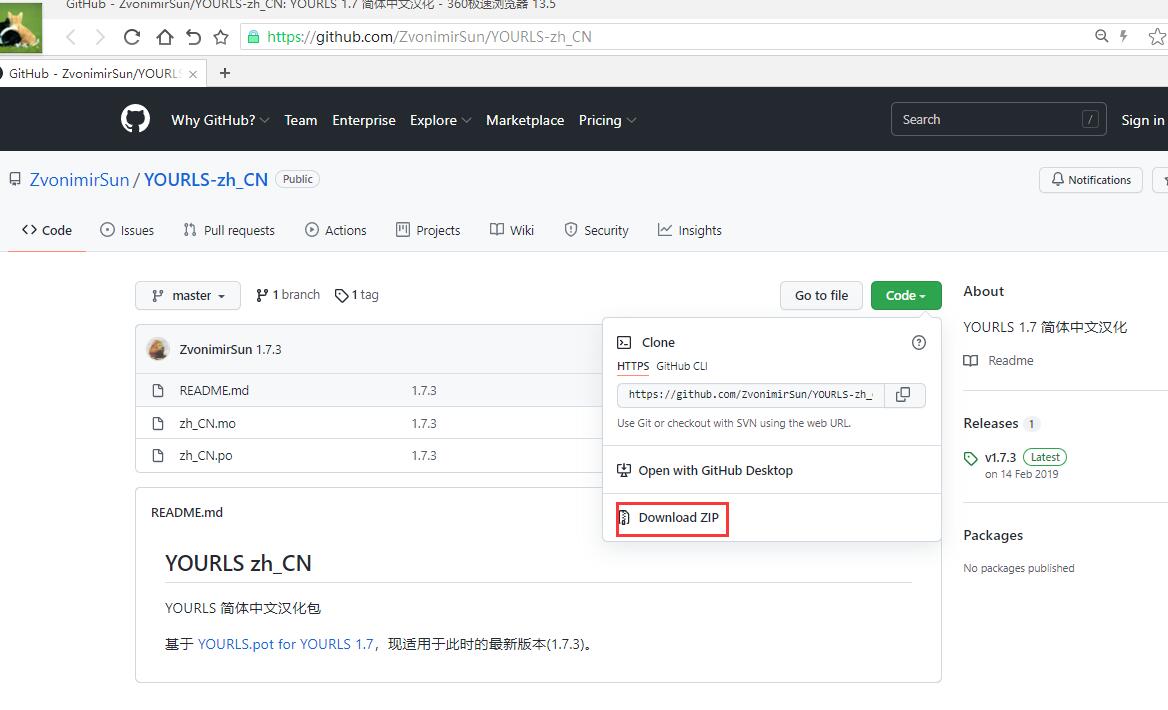1168x710 pixels.
Task: Open the Marketplace nav link
Action: point(525,120)
